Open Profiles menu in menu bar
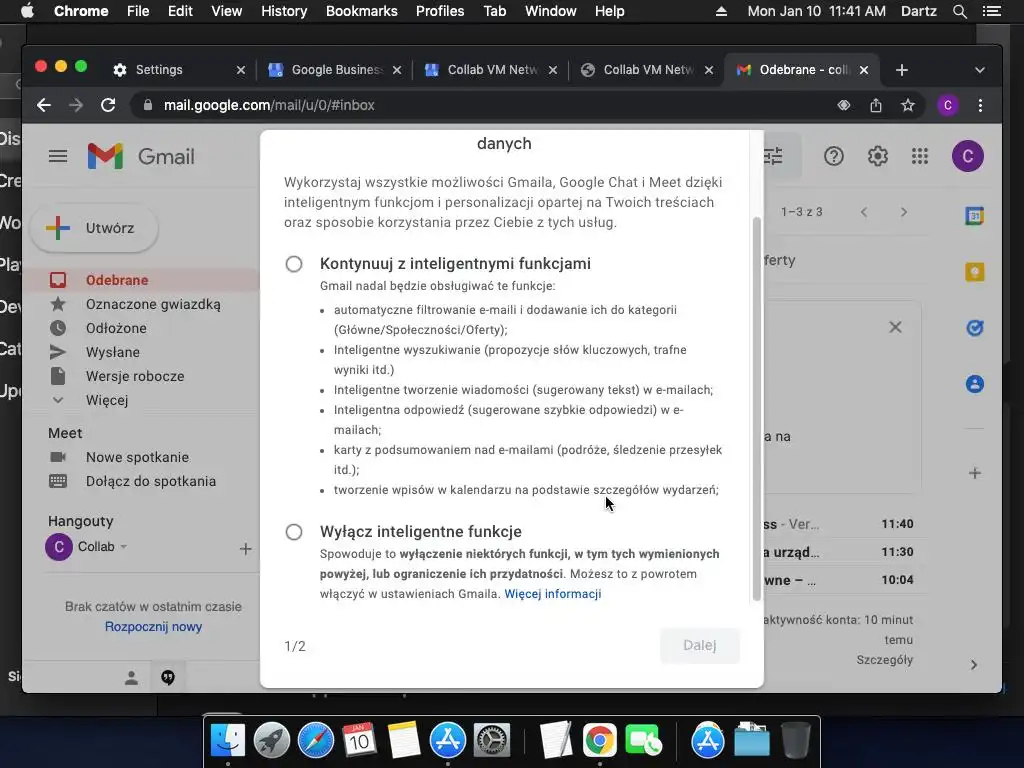The height and width of the screenshot is (768, 1024). pyautogui.click(x=440, y=11)
